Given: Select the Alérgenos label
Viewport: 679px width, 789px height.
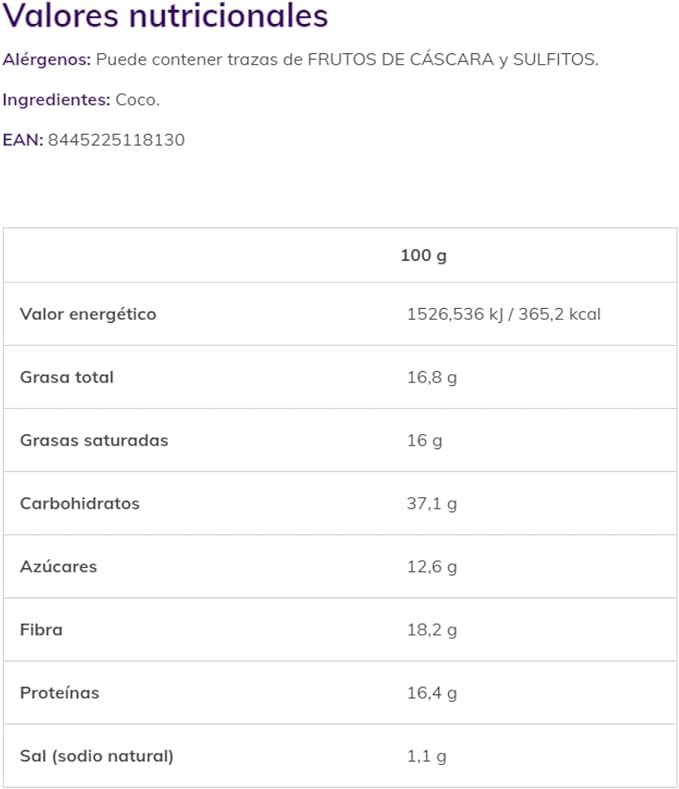Looking at the screenshot, I should [46, 59].
